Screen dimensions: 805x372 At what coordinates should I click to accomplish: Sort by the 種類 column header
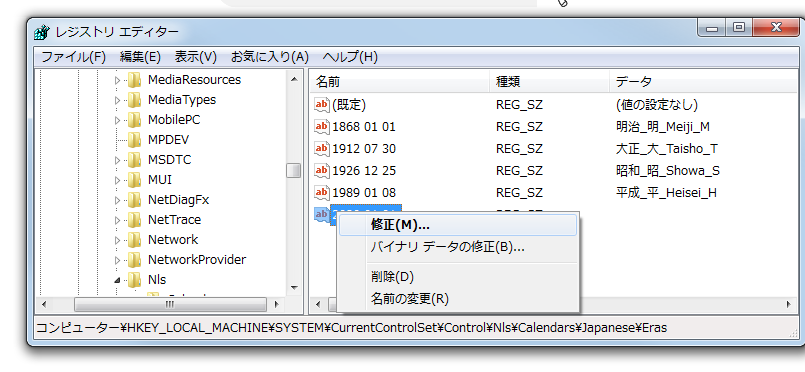(x=549, y=82)
